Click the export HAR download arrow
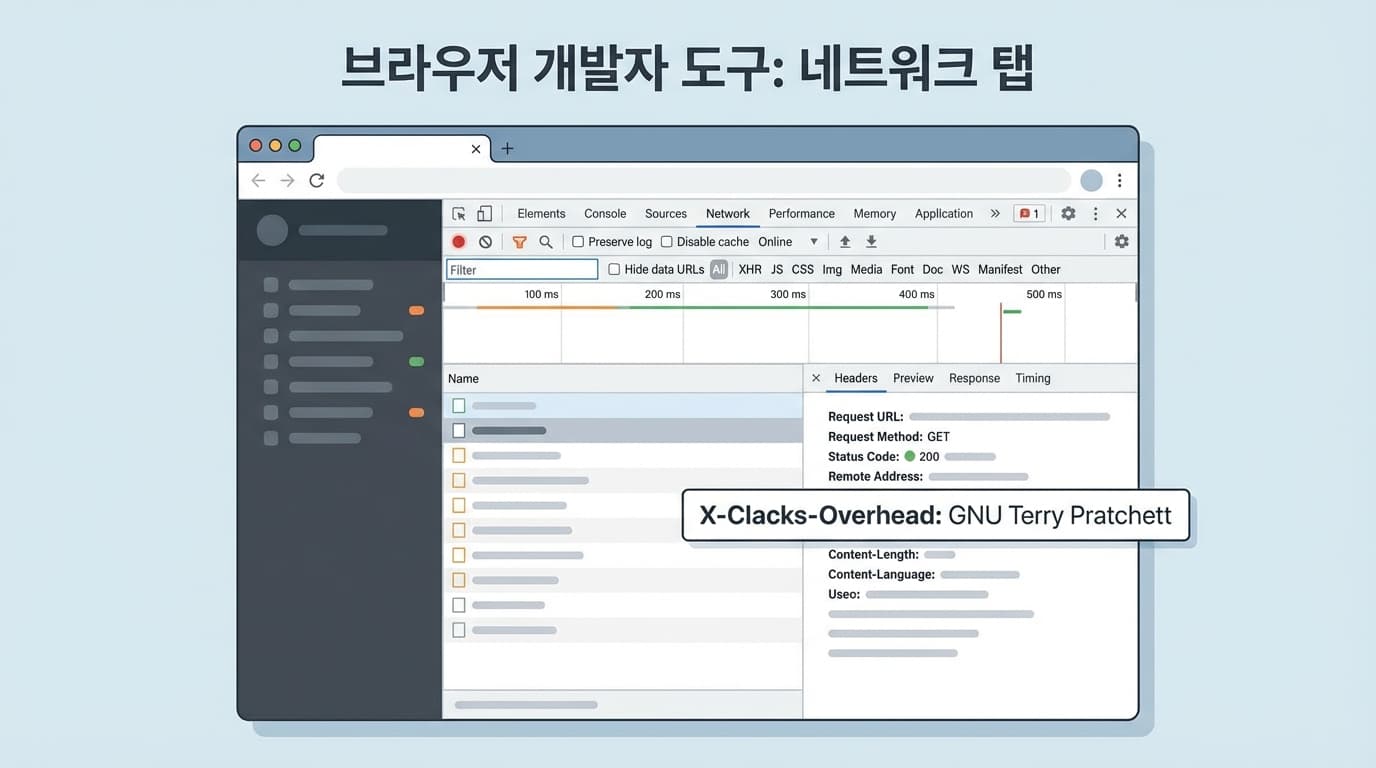 tap(871, 242)
